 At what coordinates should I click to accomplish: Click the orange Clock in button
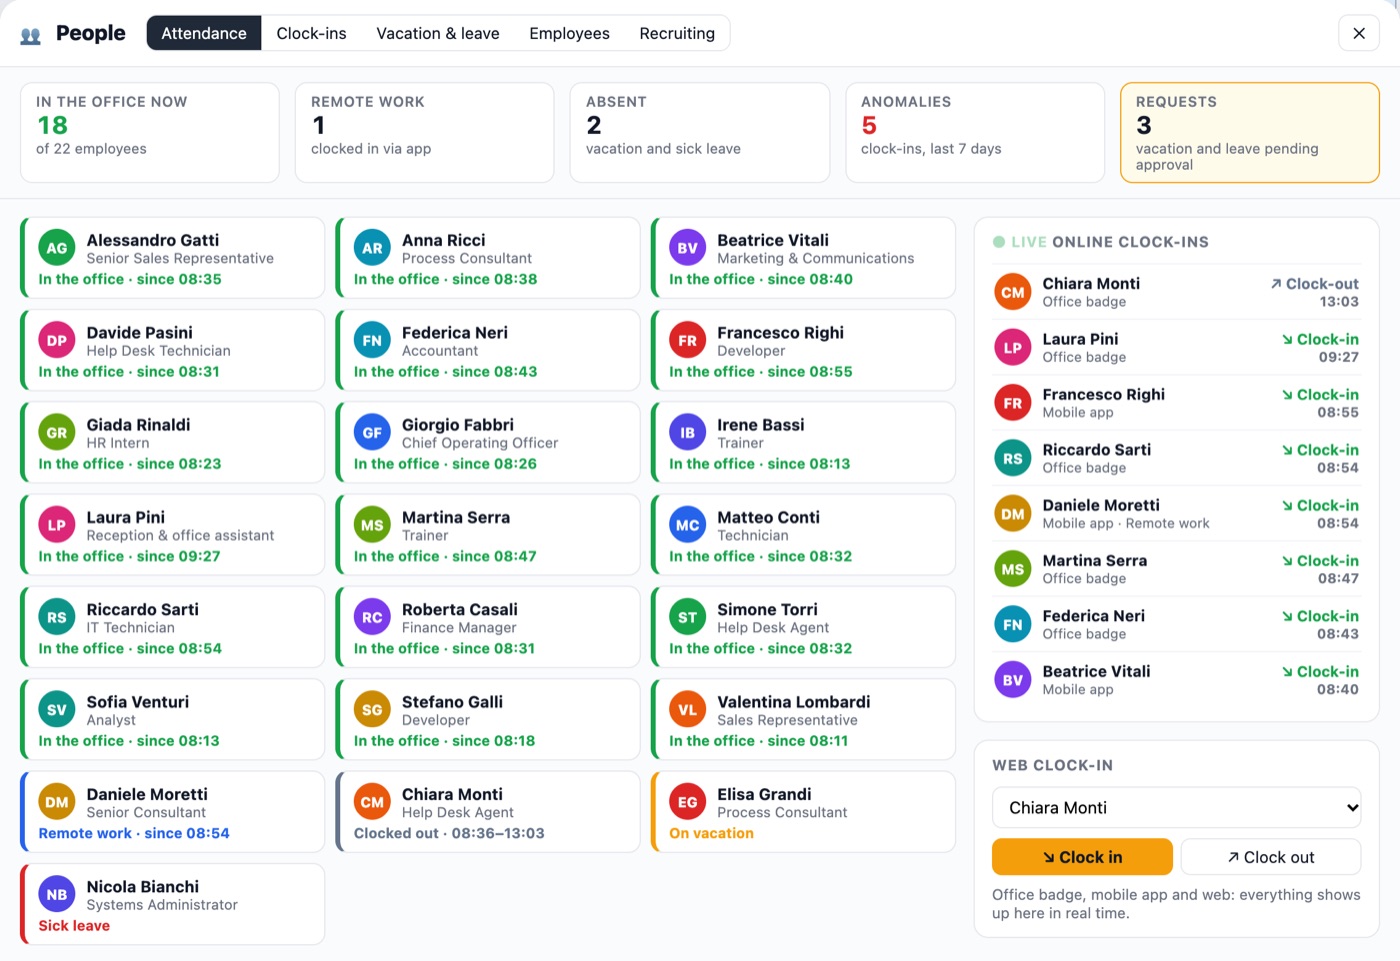click(x=1082, y=857)
